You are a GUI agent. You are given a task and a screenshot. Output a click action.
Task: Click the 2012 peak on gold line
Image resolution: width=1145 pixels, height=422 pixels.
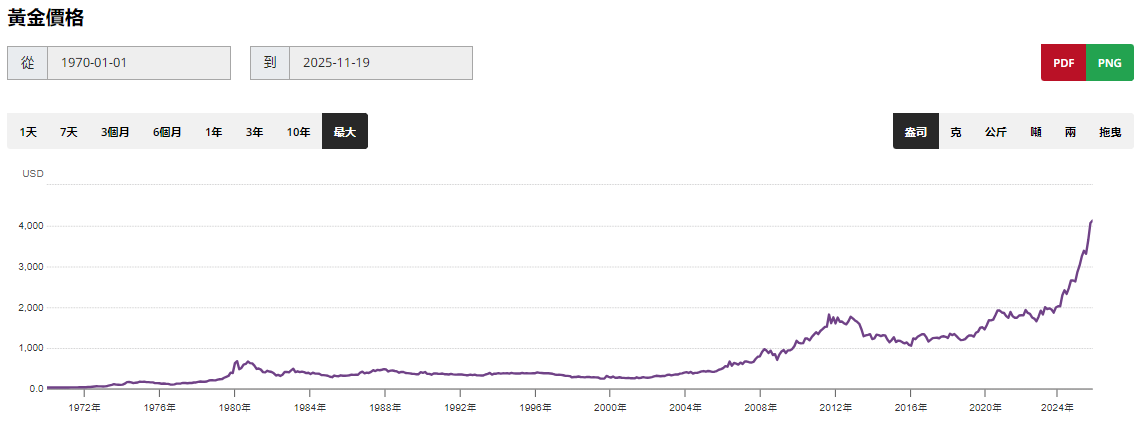829,315
